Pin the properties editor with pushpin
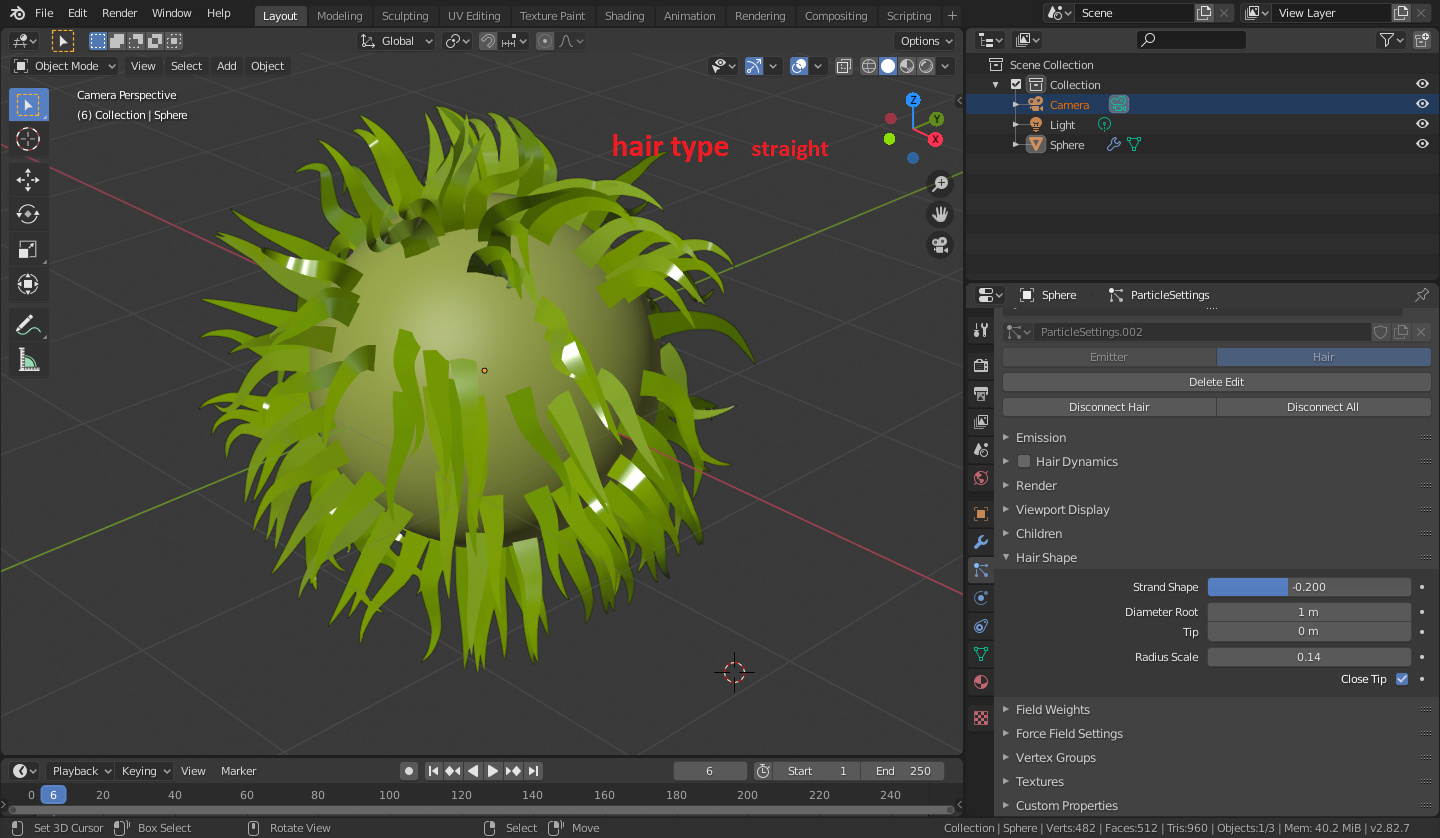 (1422, 295)
